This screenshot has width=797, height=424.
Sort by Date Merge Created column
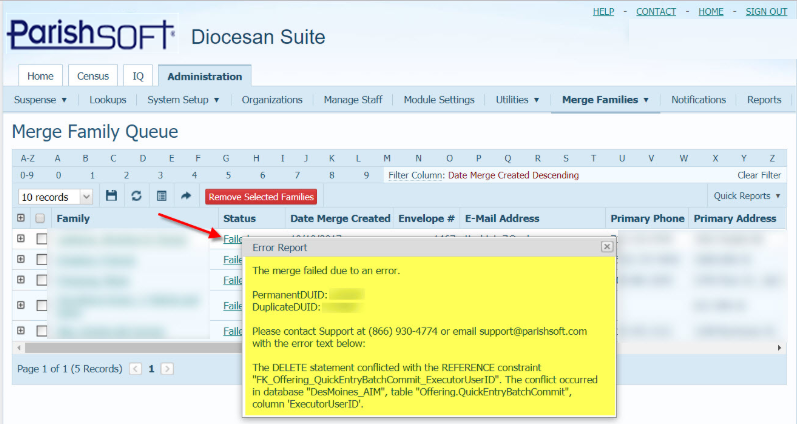pyautogui.click(x=340, y=218)
